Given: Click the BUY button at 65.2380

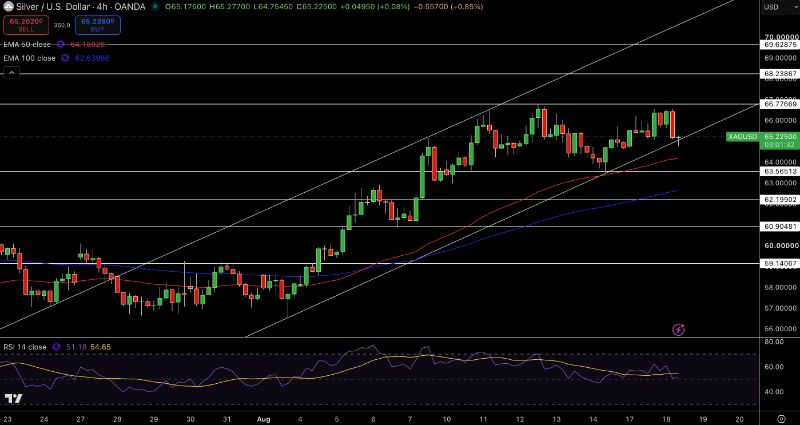Looking at the screenshot, I should coord(98,25).
